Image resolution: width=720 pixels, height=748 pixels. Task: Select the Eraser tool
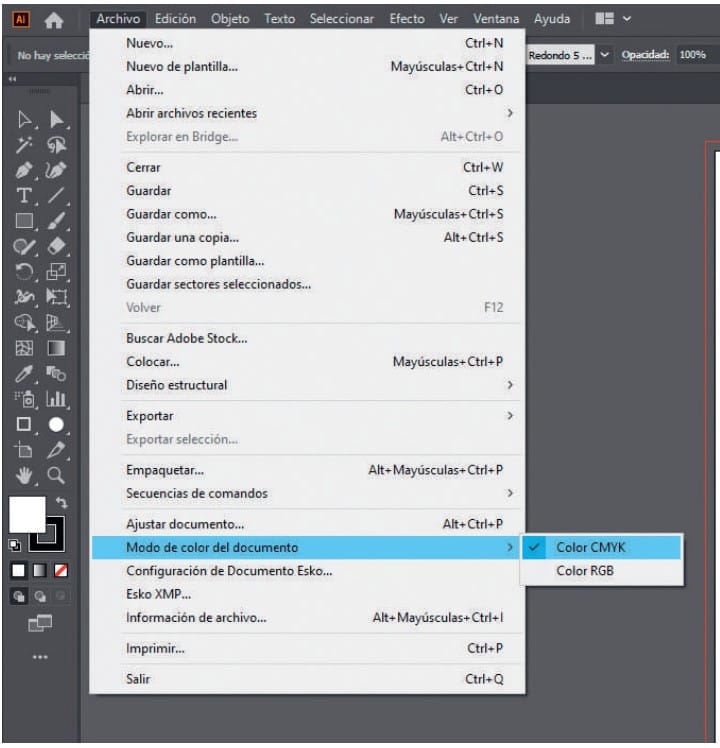point(57,246)
